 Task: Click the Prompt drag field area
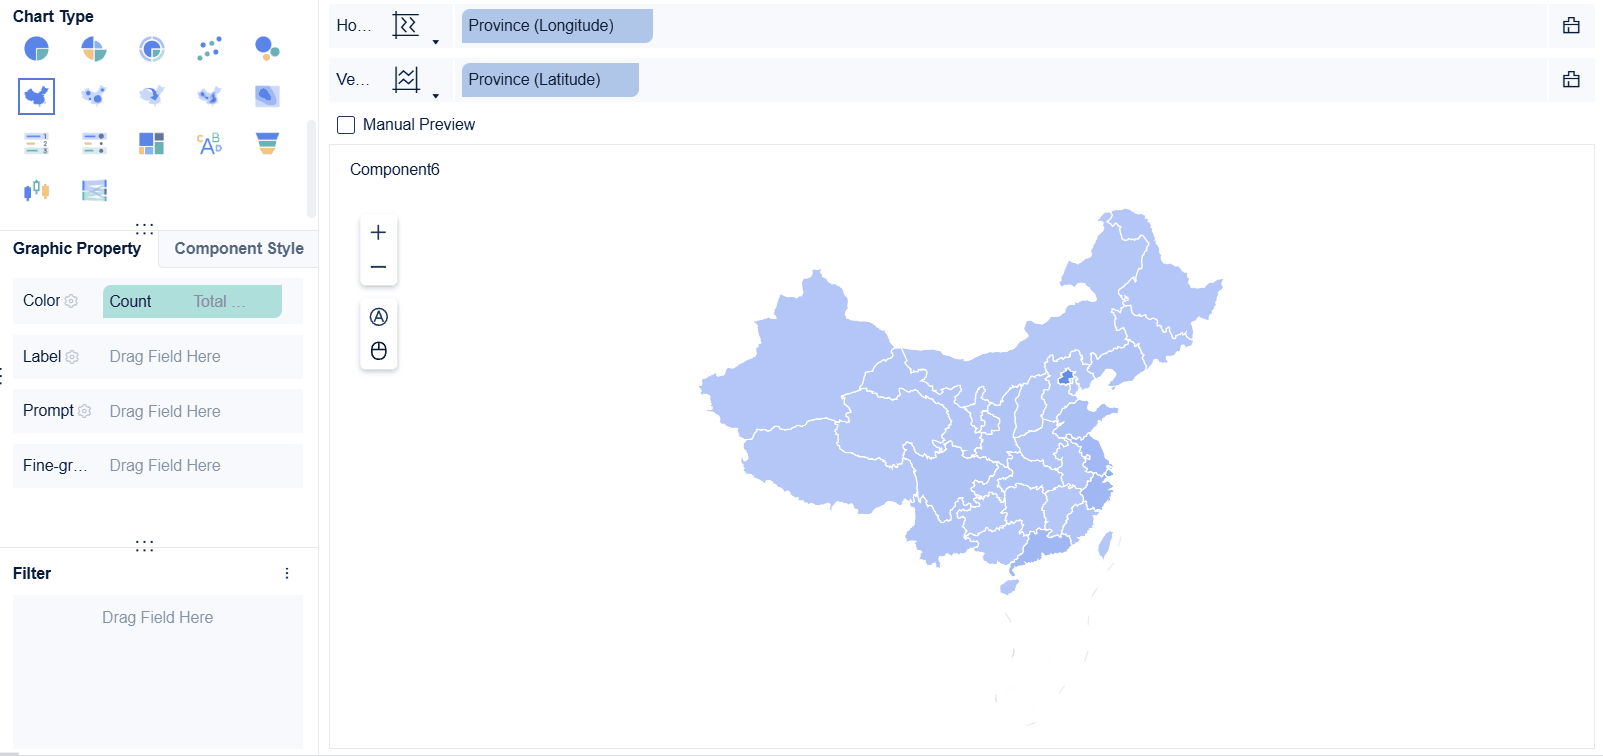(x=201, y=411)
